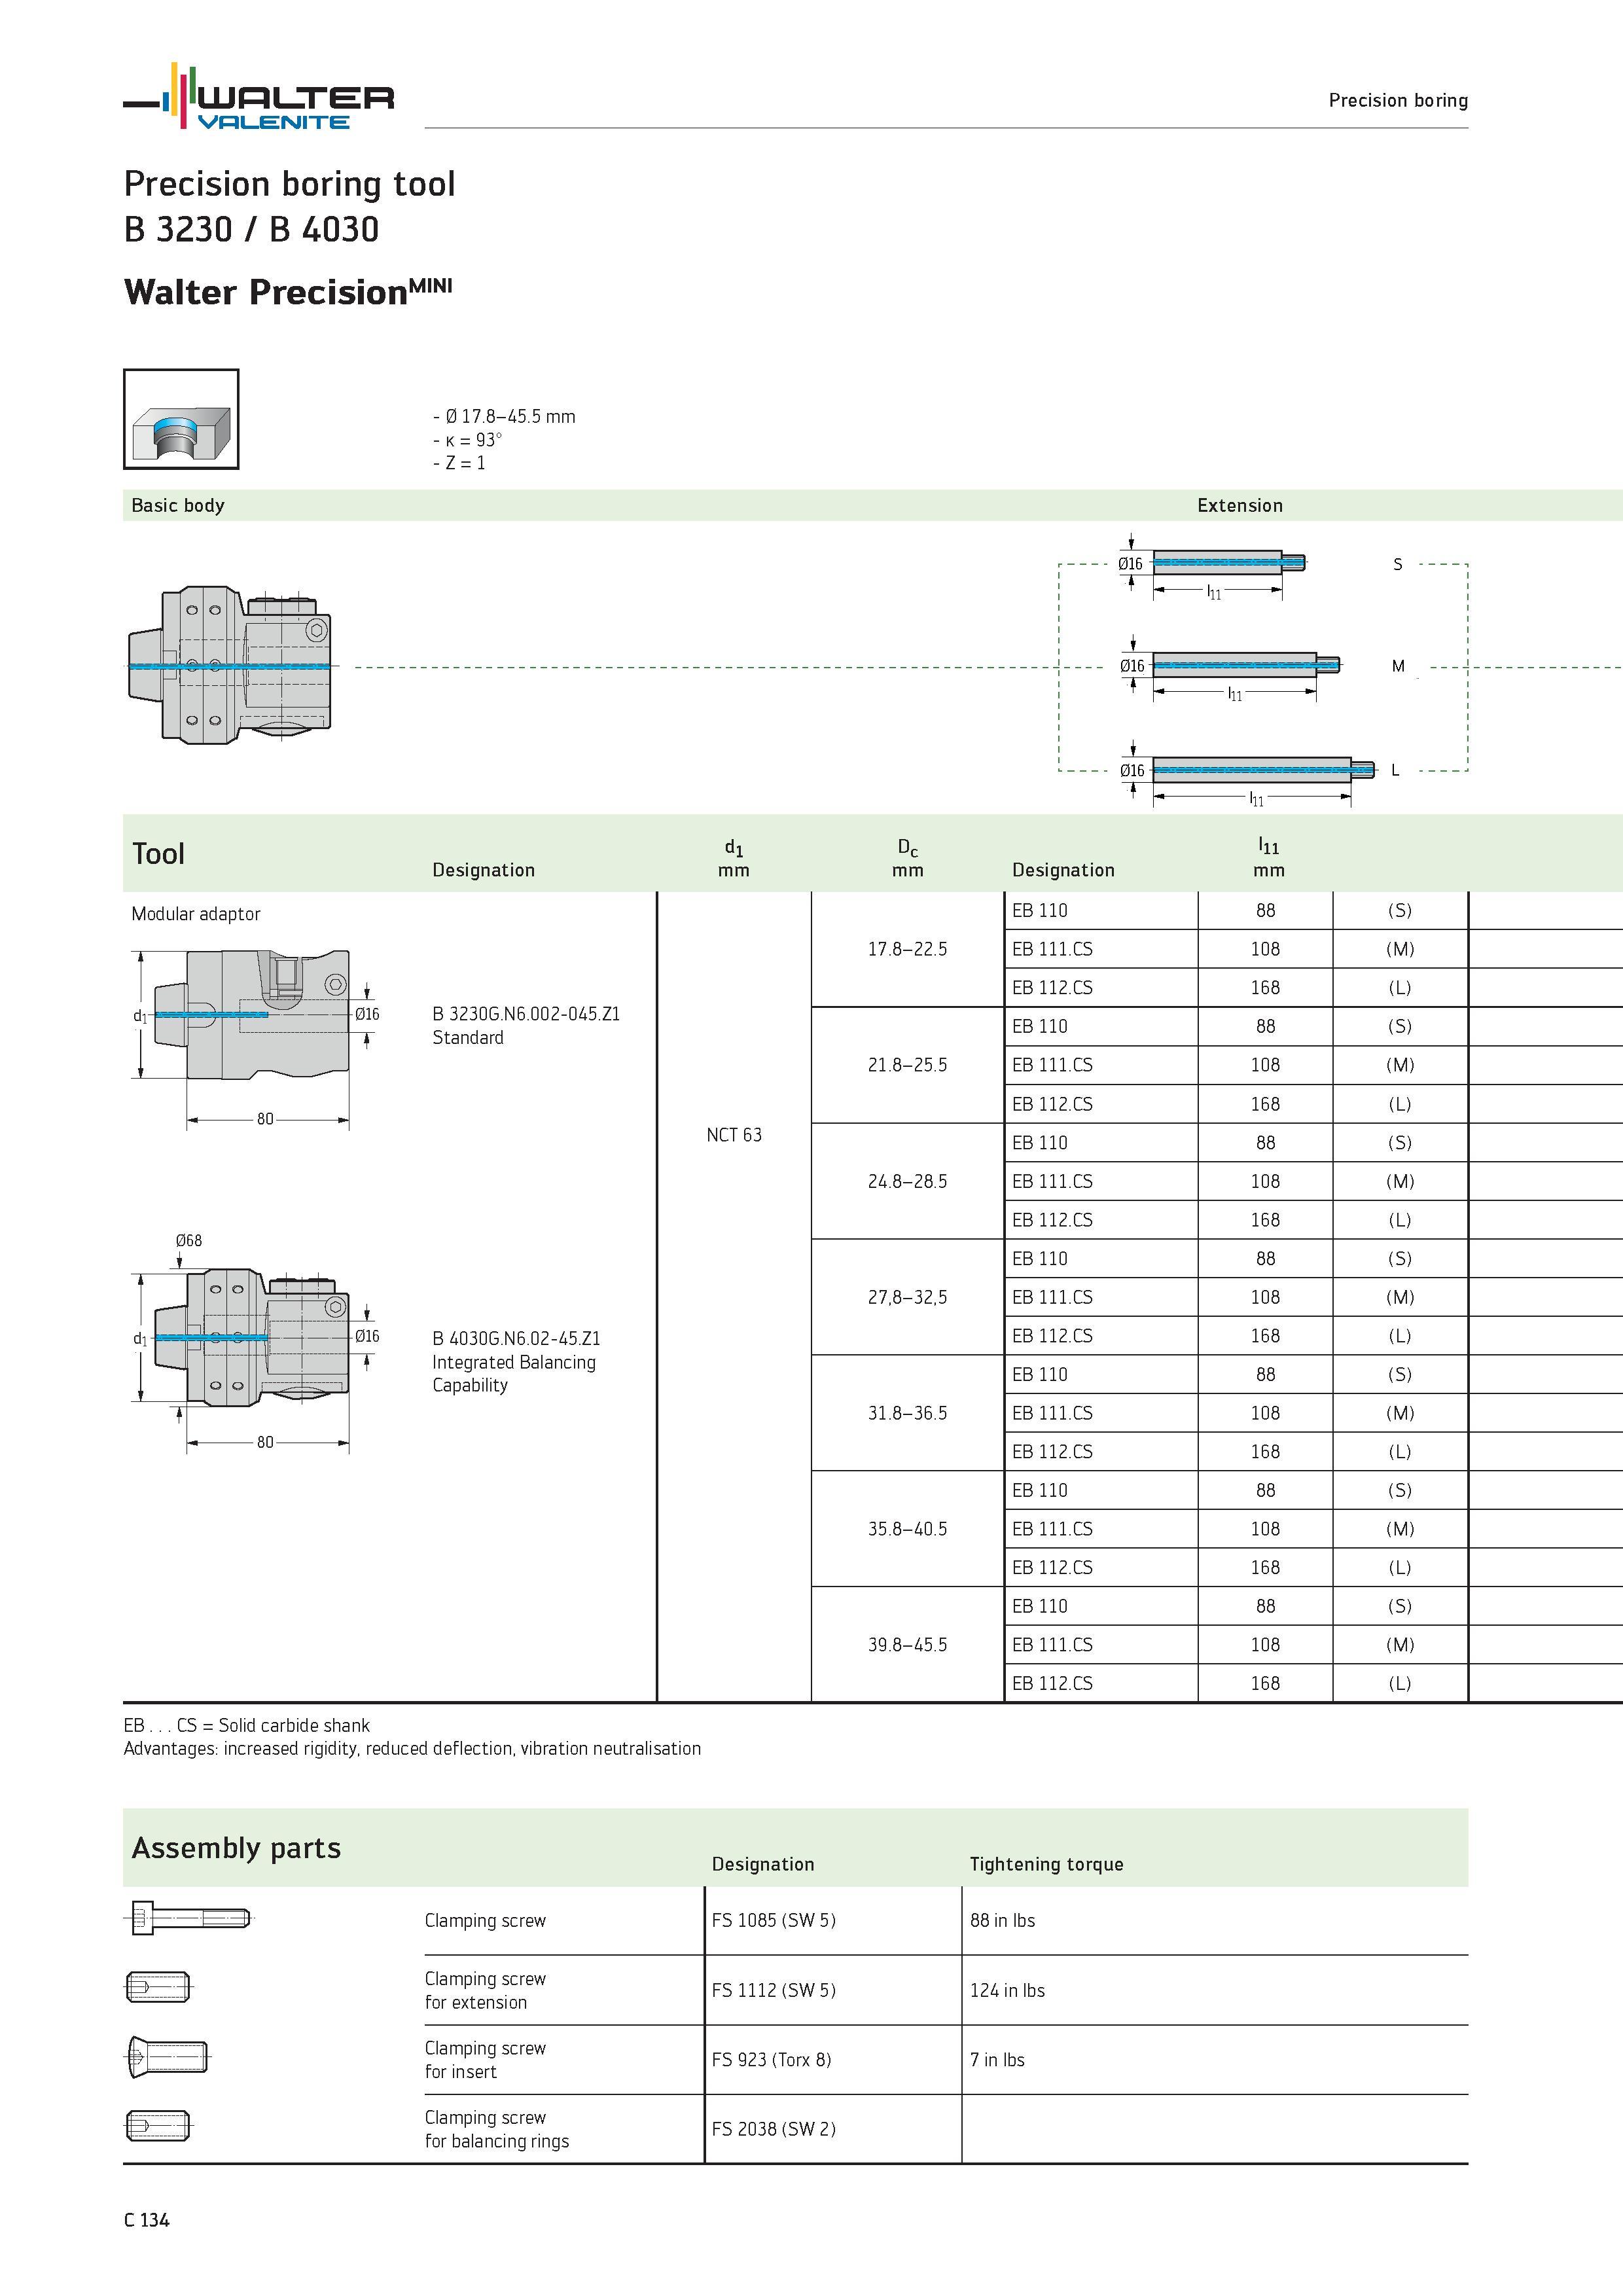1623x2296 pixels.
Task: Select "FS 1112 (SW 5)" designation
Action: tap(773, 1990)
